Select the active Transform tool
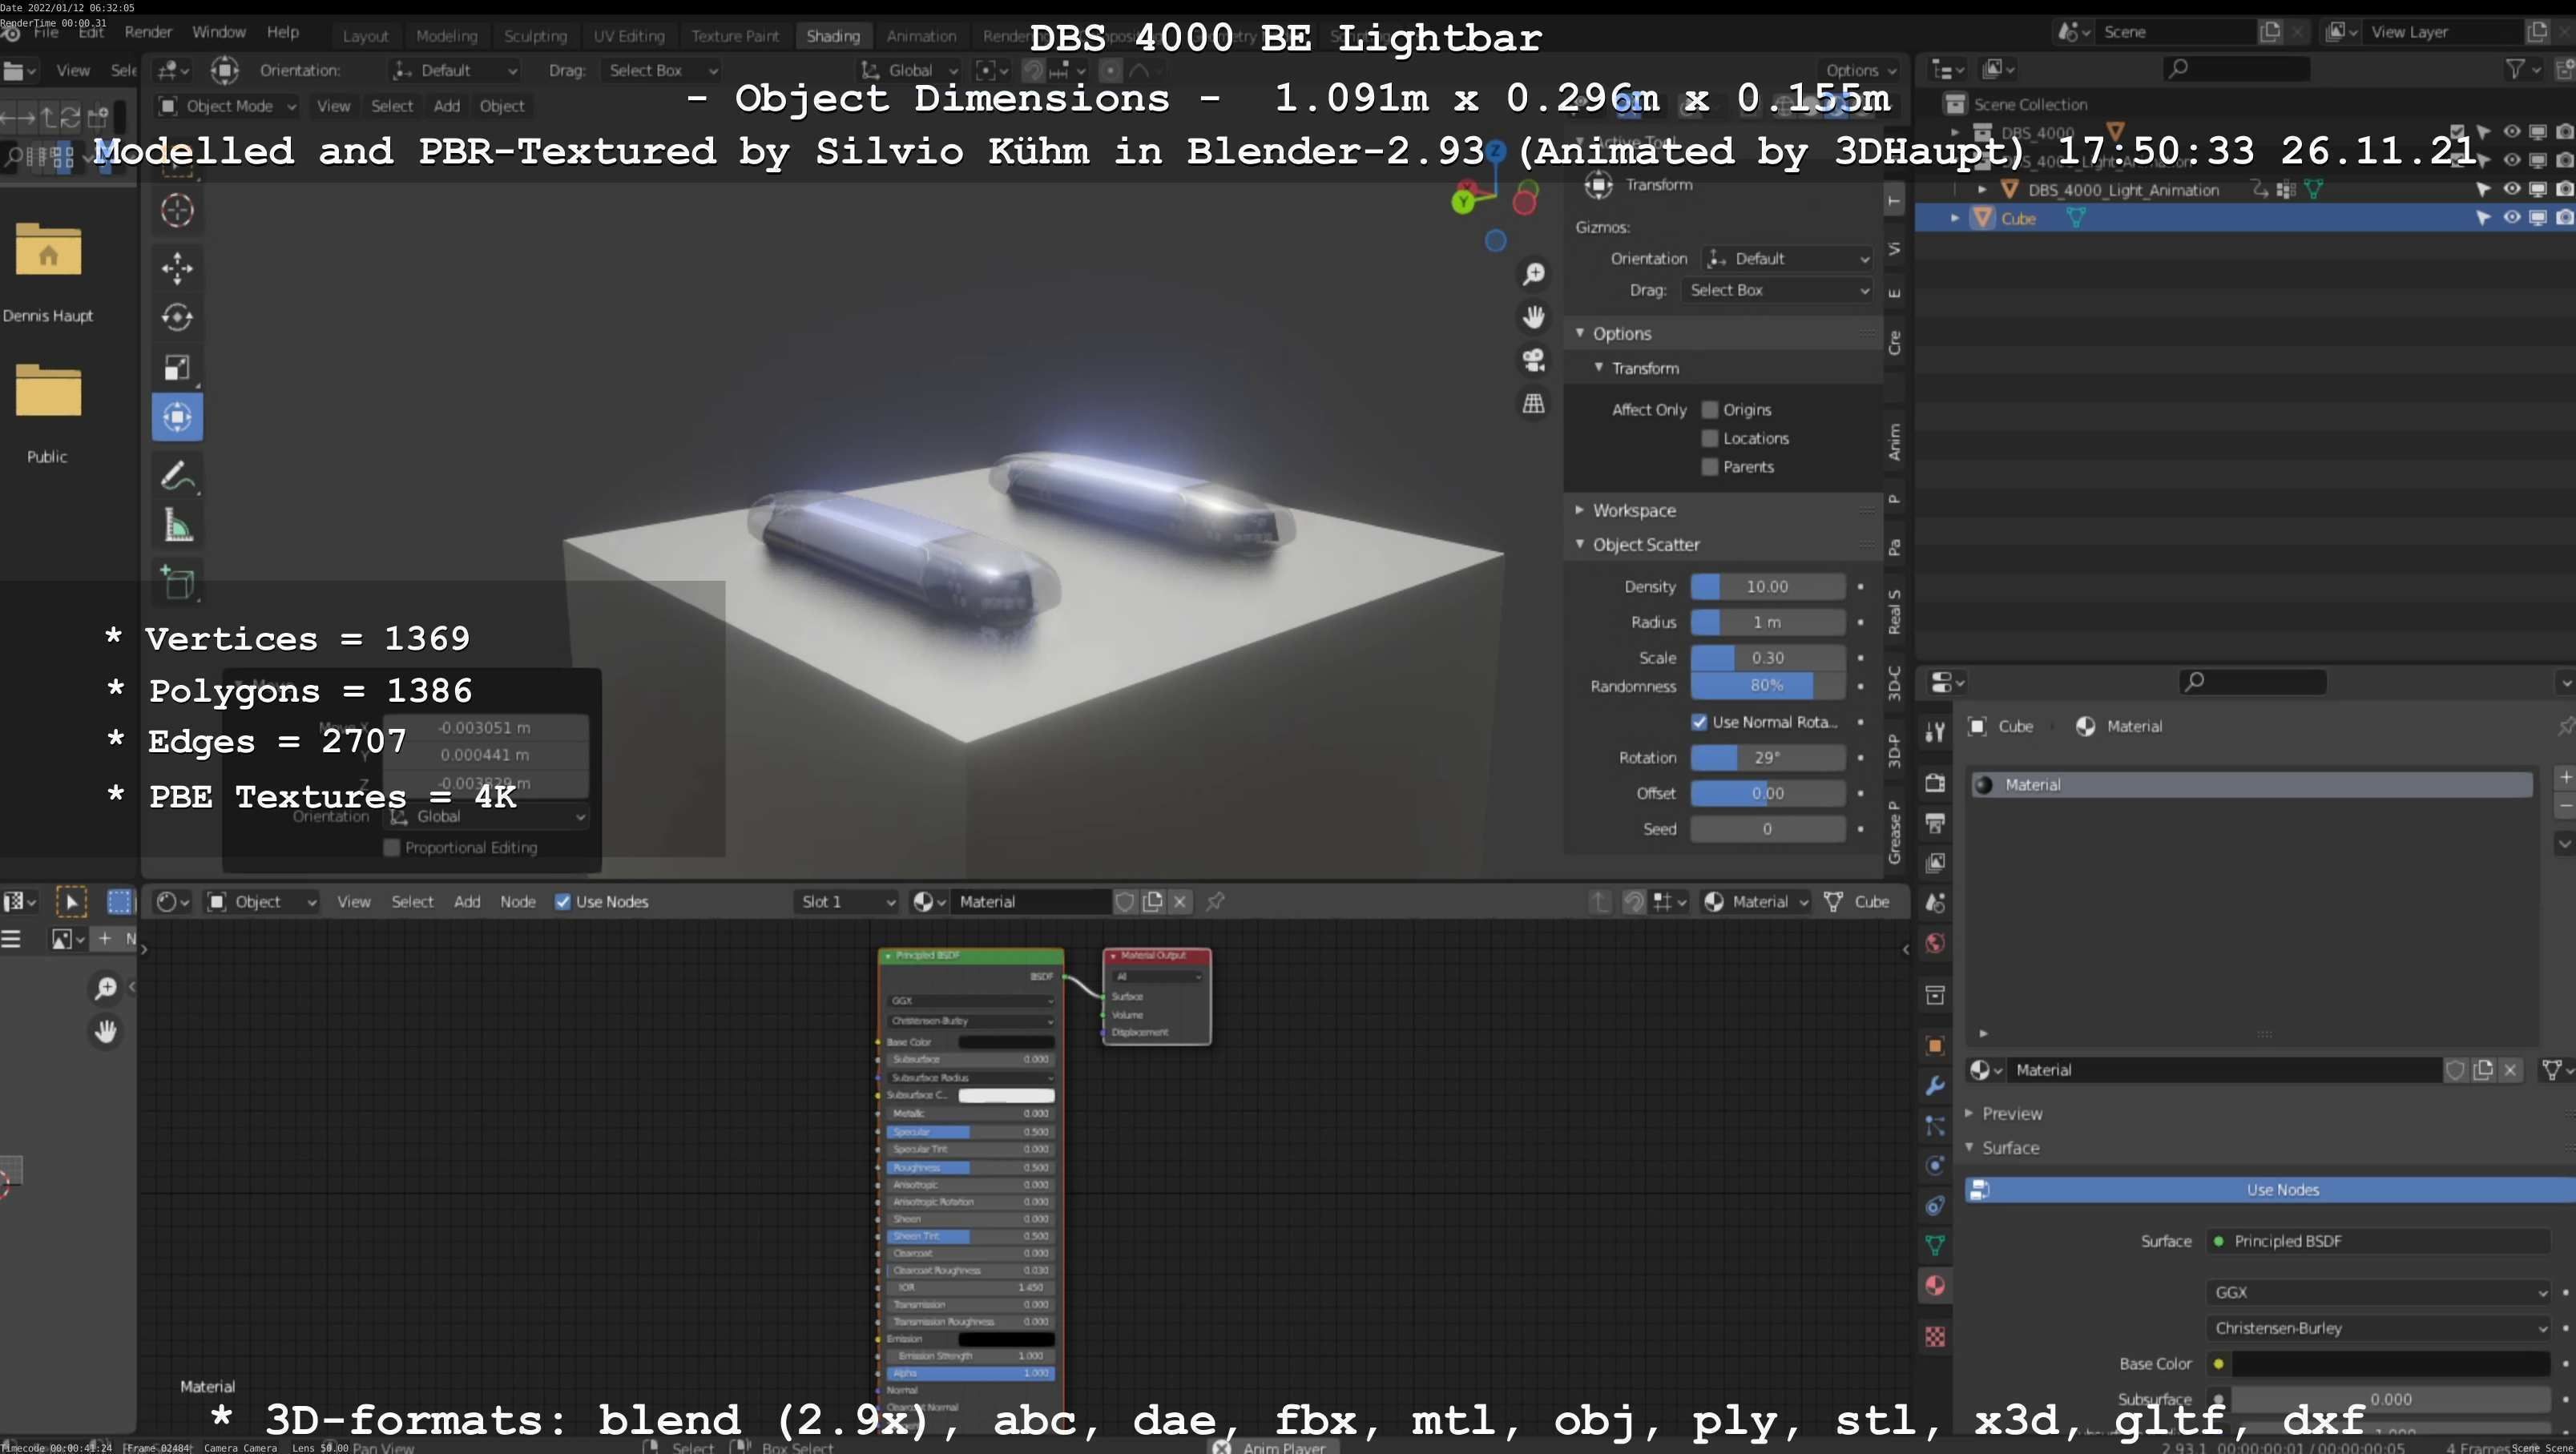 (177, 417)
